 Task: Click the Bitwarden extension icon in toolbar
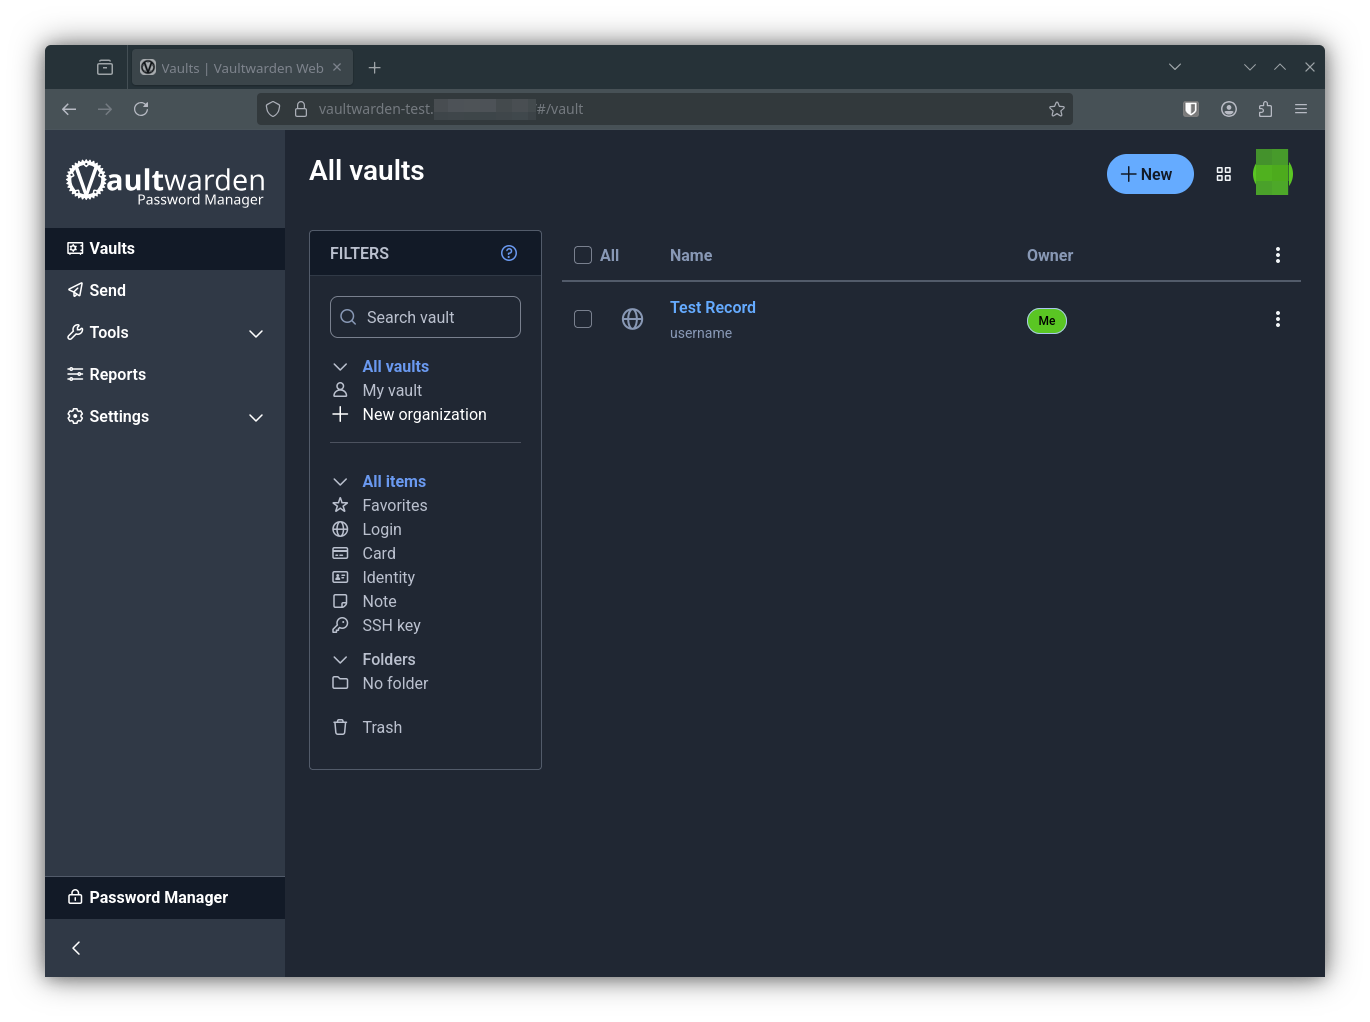tap(1190, 109)
